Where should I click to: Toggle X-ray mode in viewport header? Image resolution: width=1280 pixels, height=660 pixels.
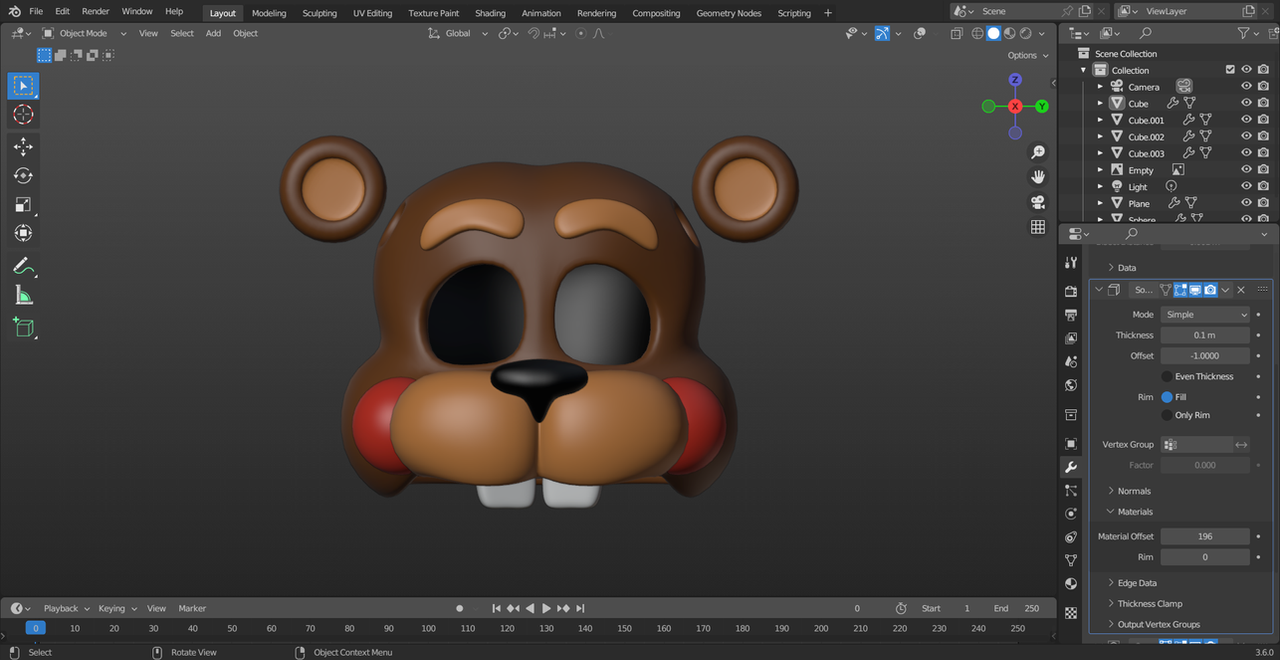[x=956, y=33]
